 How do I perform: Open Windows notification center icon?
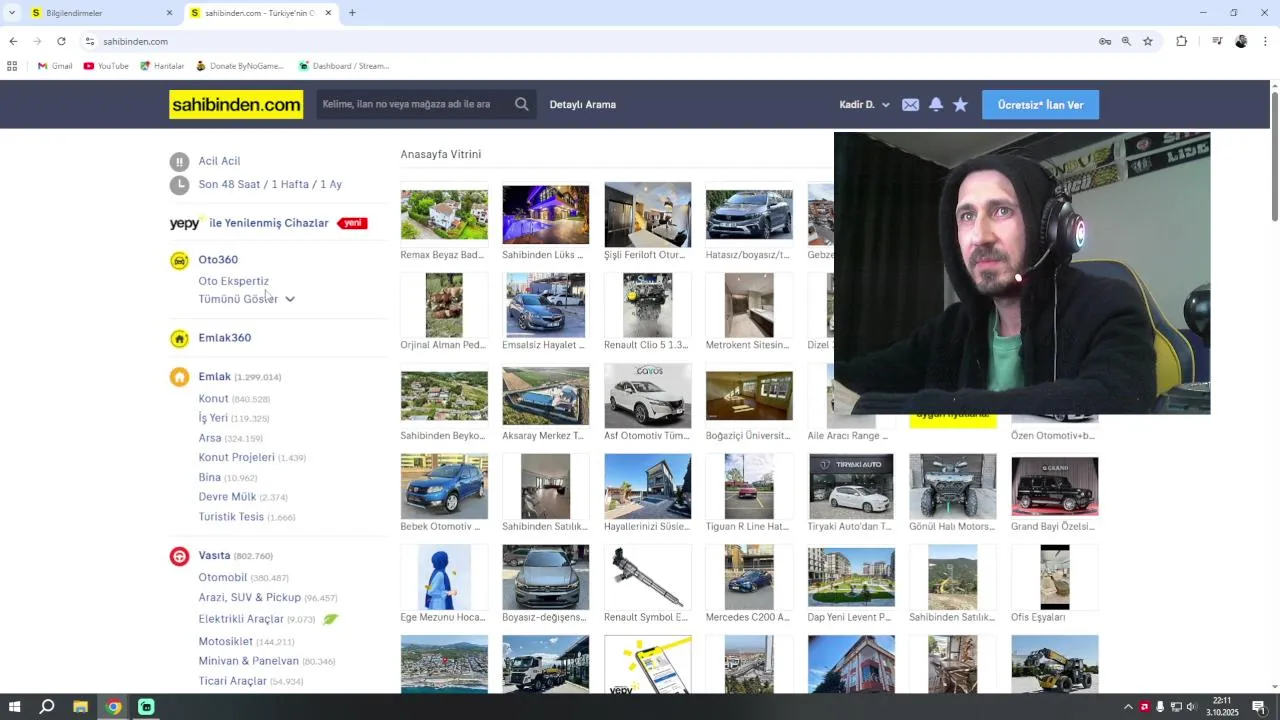[x=1259, y=707]
